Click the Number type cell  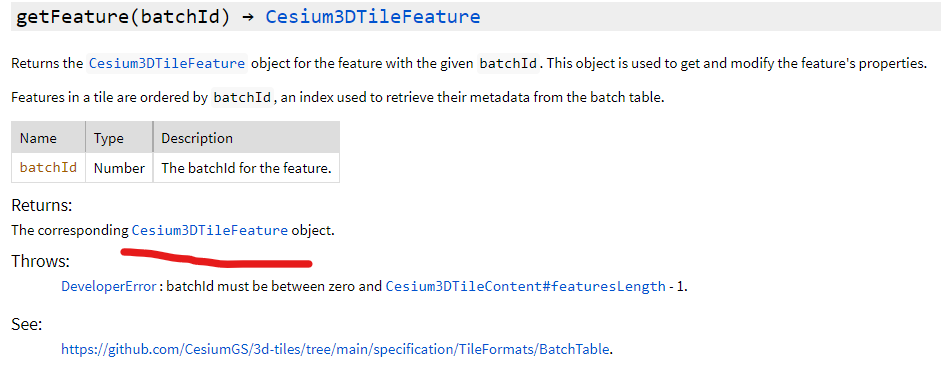(119, 169)
